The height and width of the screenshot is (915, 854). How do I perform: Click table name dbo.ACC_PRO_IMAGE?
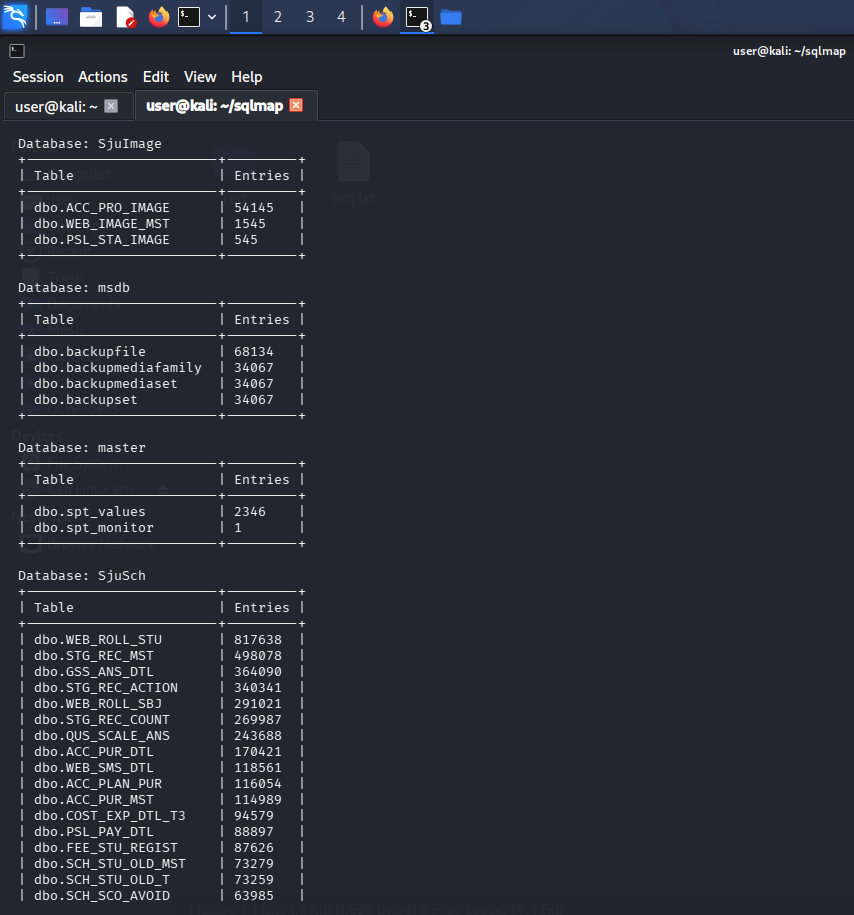click(x=102, y=208)
